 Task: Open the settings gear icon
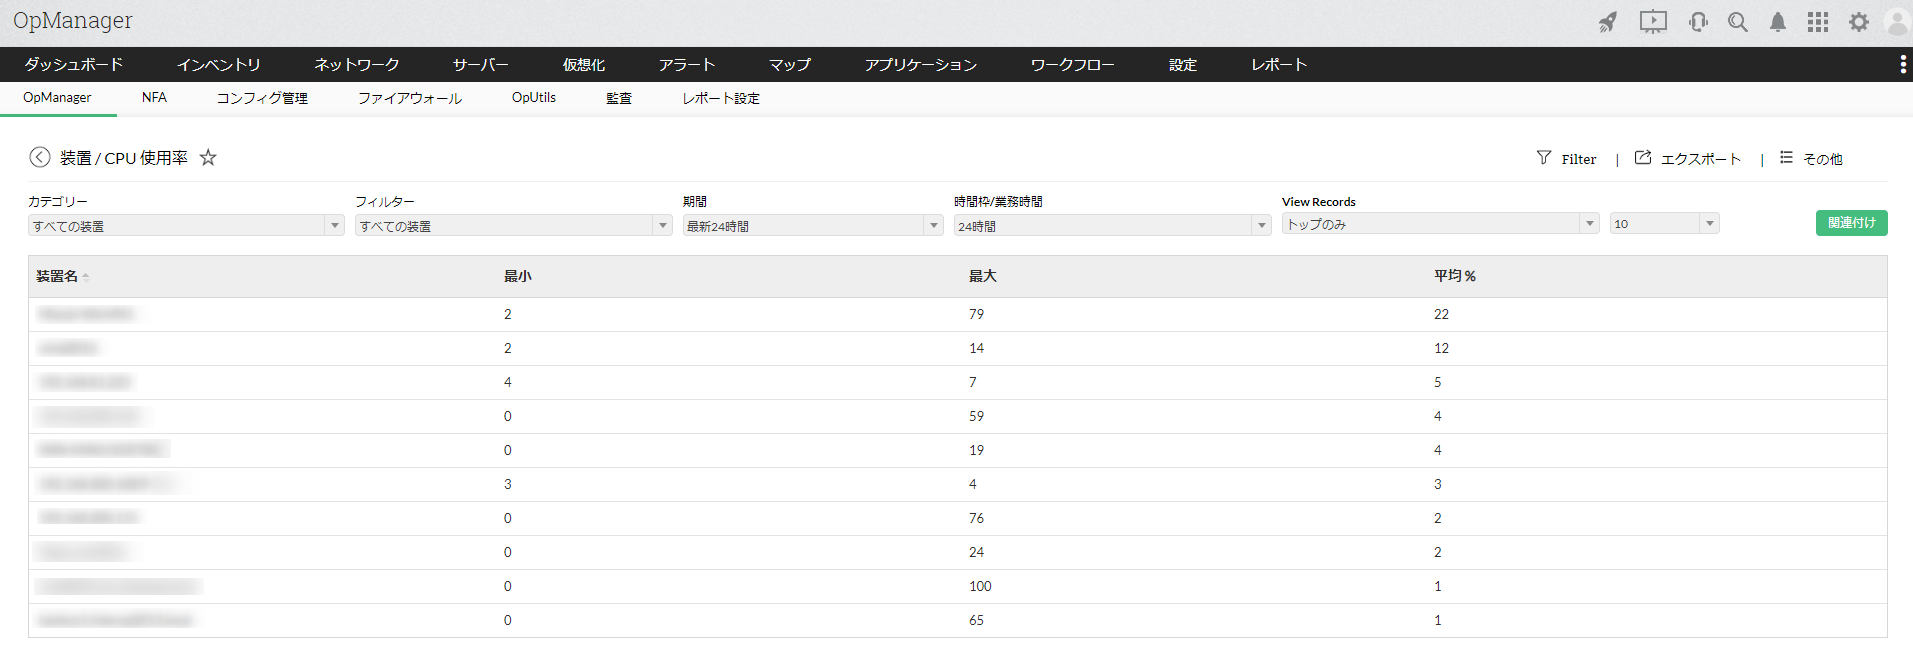point(1859,22)
